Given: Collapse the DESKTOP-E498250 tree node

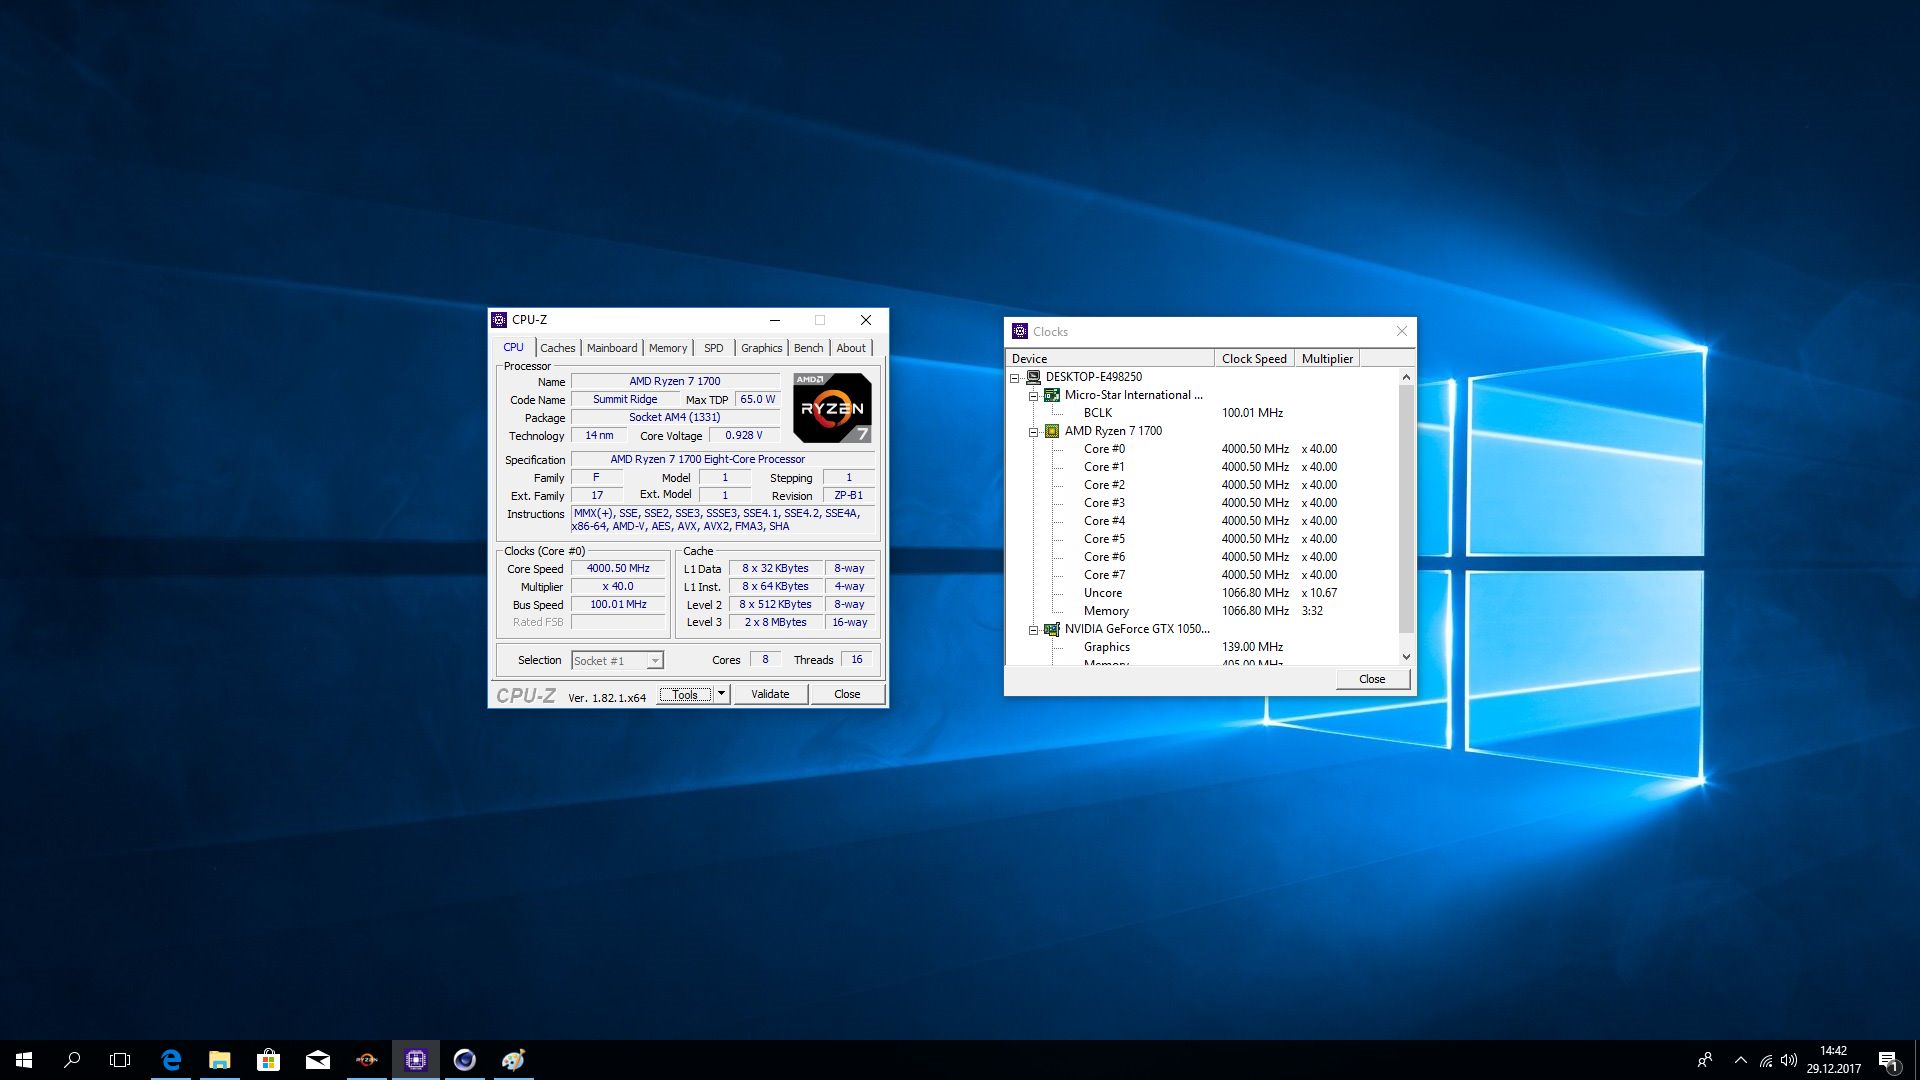Looking at the screenshot, I should (1014, 378).
